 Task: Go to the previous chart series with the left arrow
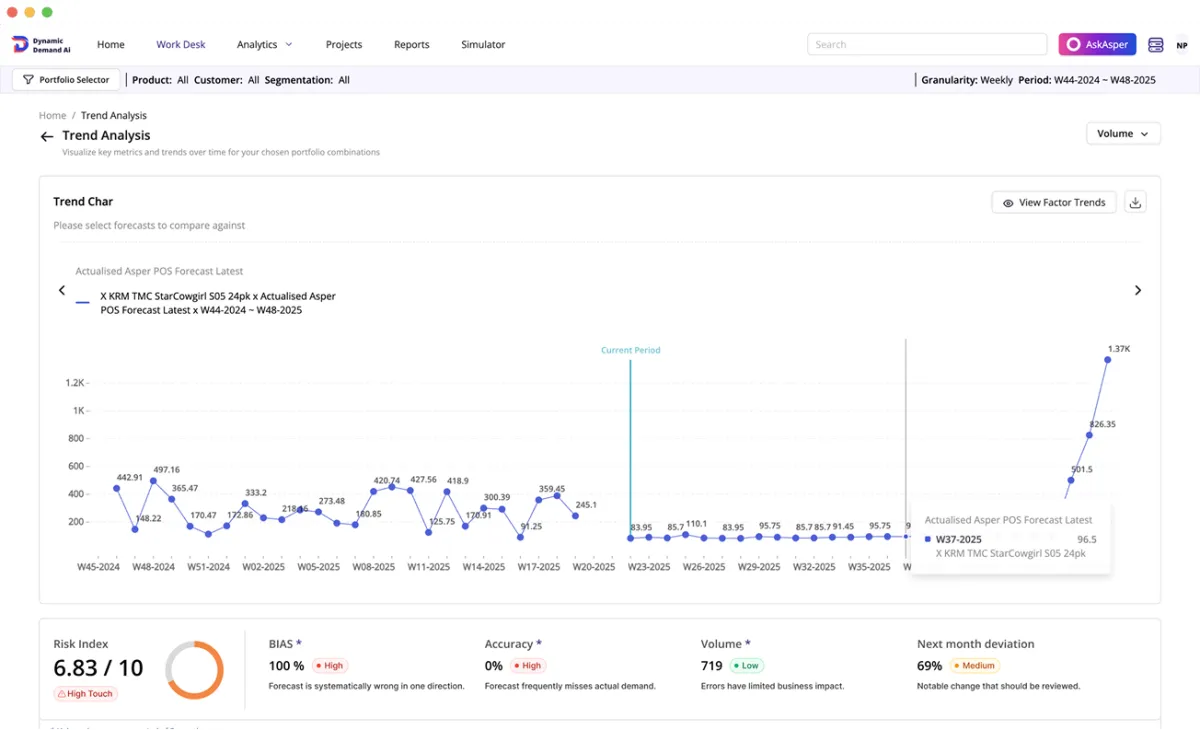(x=62, y=290)
